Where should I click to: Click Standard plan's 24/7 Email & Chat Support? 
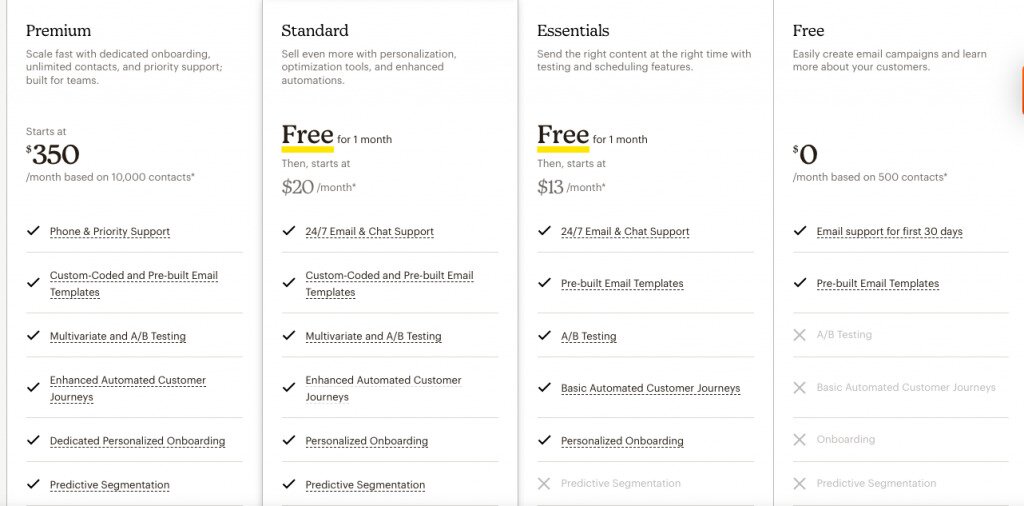point(369,232)
